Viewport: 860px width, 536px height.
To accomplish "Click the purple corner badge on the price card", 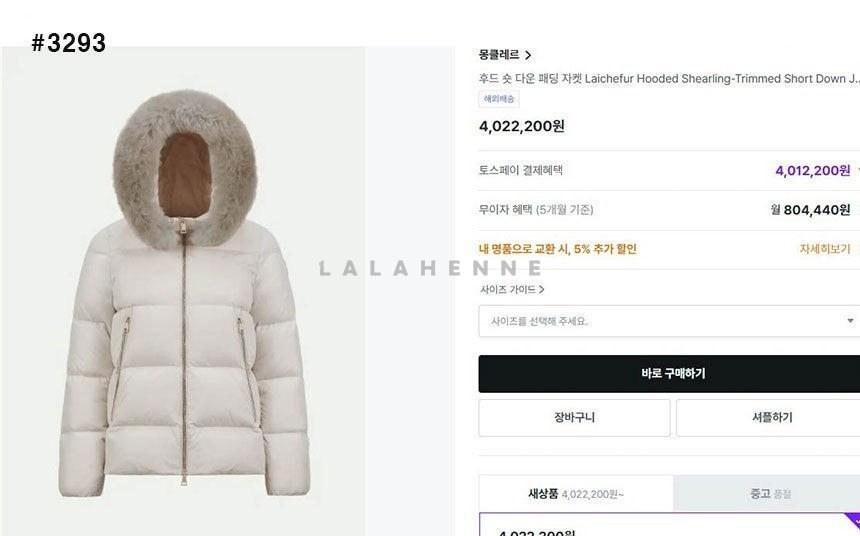I will (x=853, y=518).
